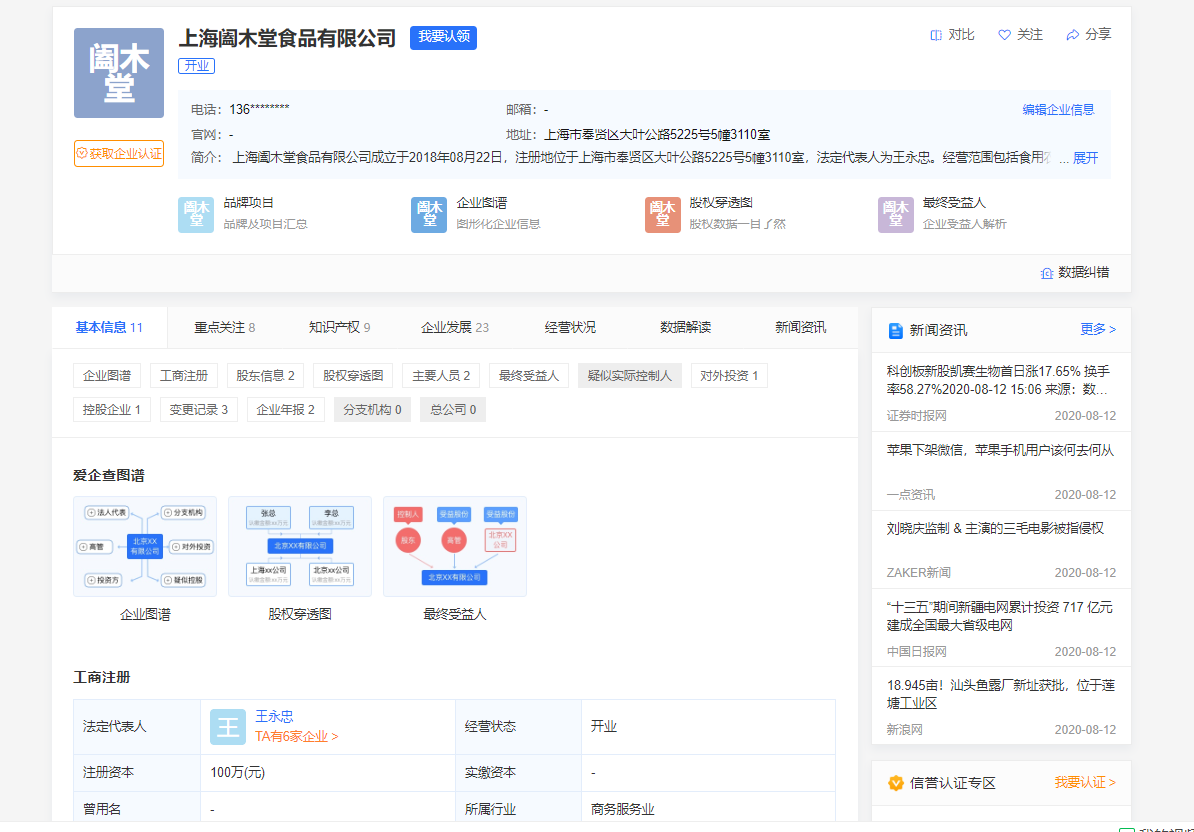This screenshot has width=1194, height=832.
Task: Select the 分支机构 0 chip
Action: [372, 410]
